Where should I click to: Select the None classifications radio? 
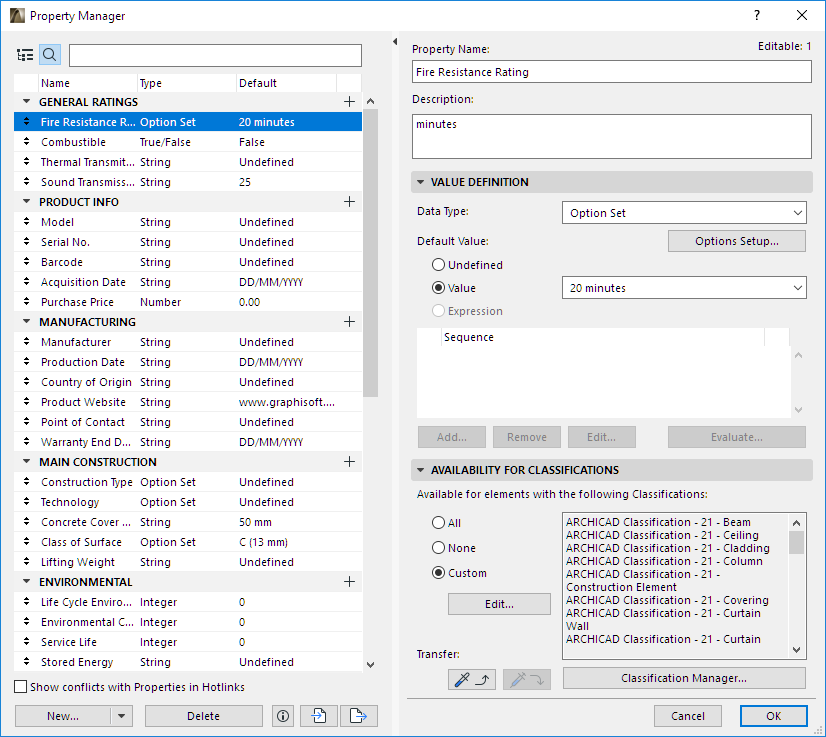[x=438, y=547]
